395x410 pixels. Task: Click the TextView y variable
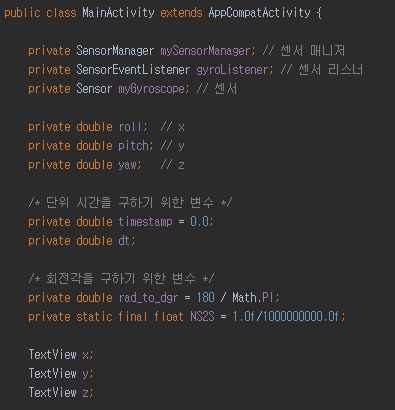(x=86, y=374)
